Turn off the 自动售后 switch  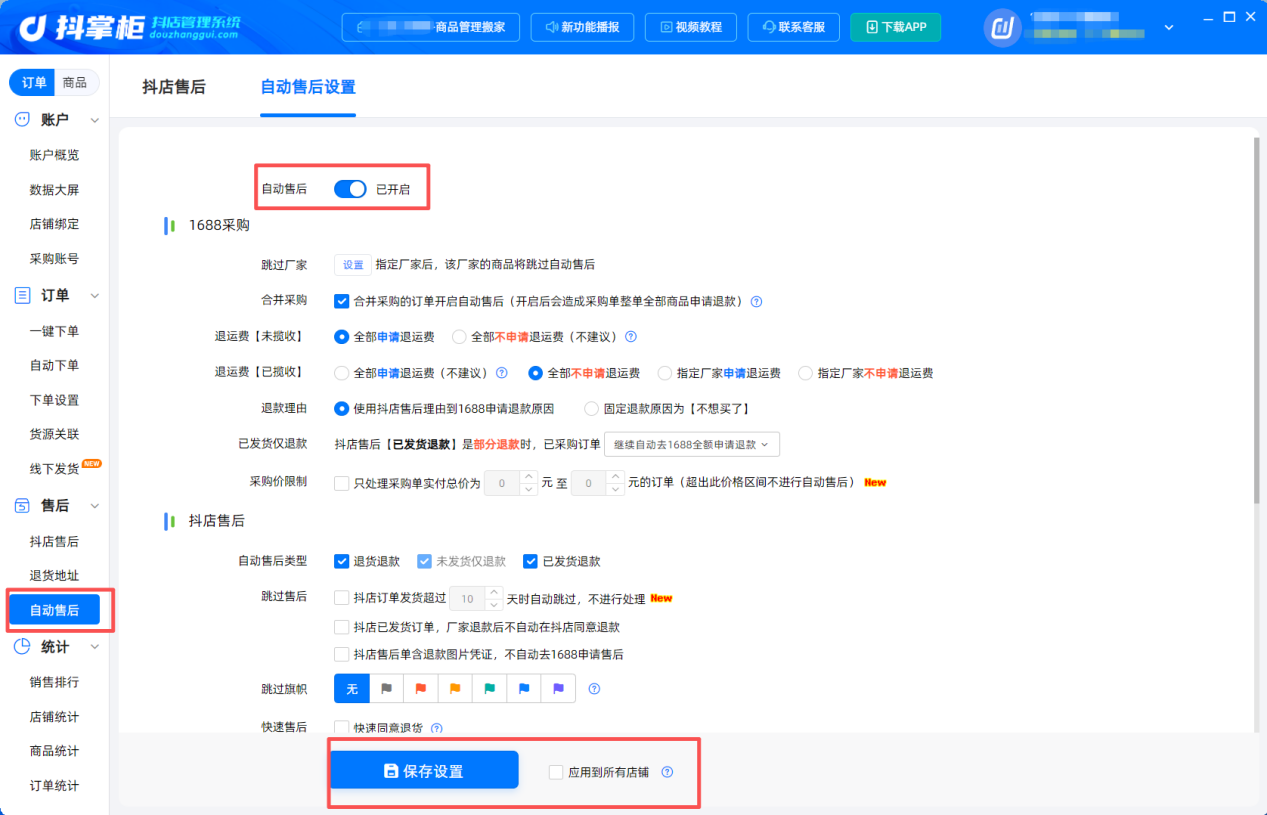[x=350, y=189]
